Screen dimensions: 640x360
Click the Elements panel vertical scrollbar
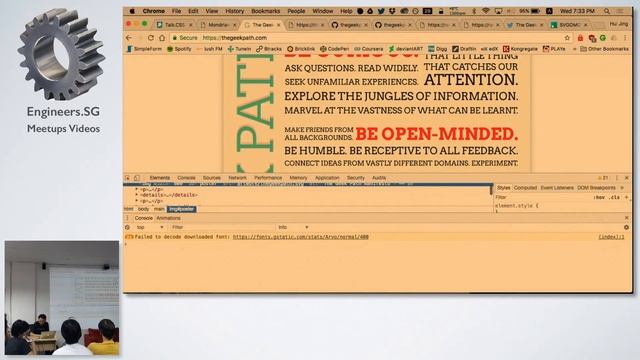(x=491, y=190)
